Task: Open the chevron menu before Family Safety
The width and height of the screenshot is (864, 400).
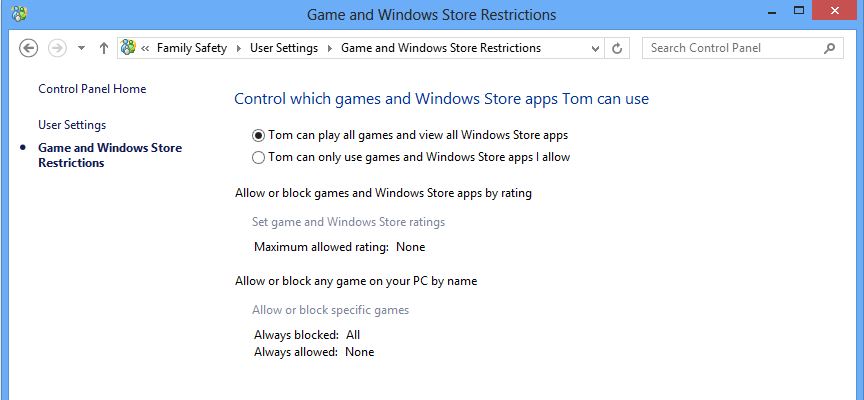Action: tap(145, 48)
